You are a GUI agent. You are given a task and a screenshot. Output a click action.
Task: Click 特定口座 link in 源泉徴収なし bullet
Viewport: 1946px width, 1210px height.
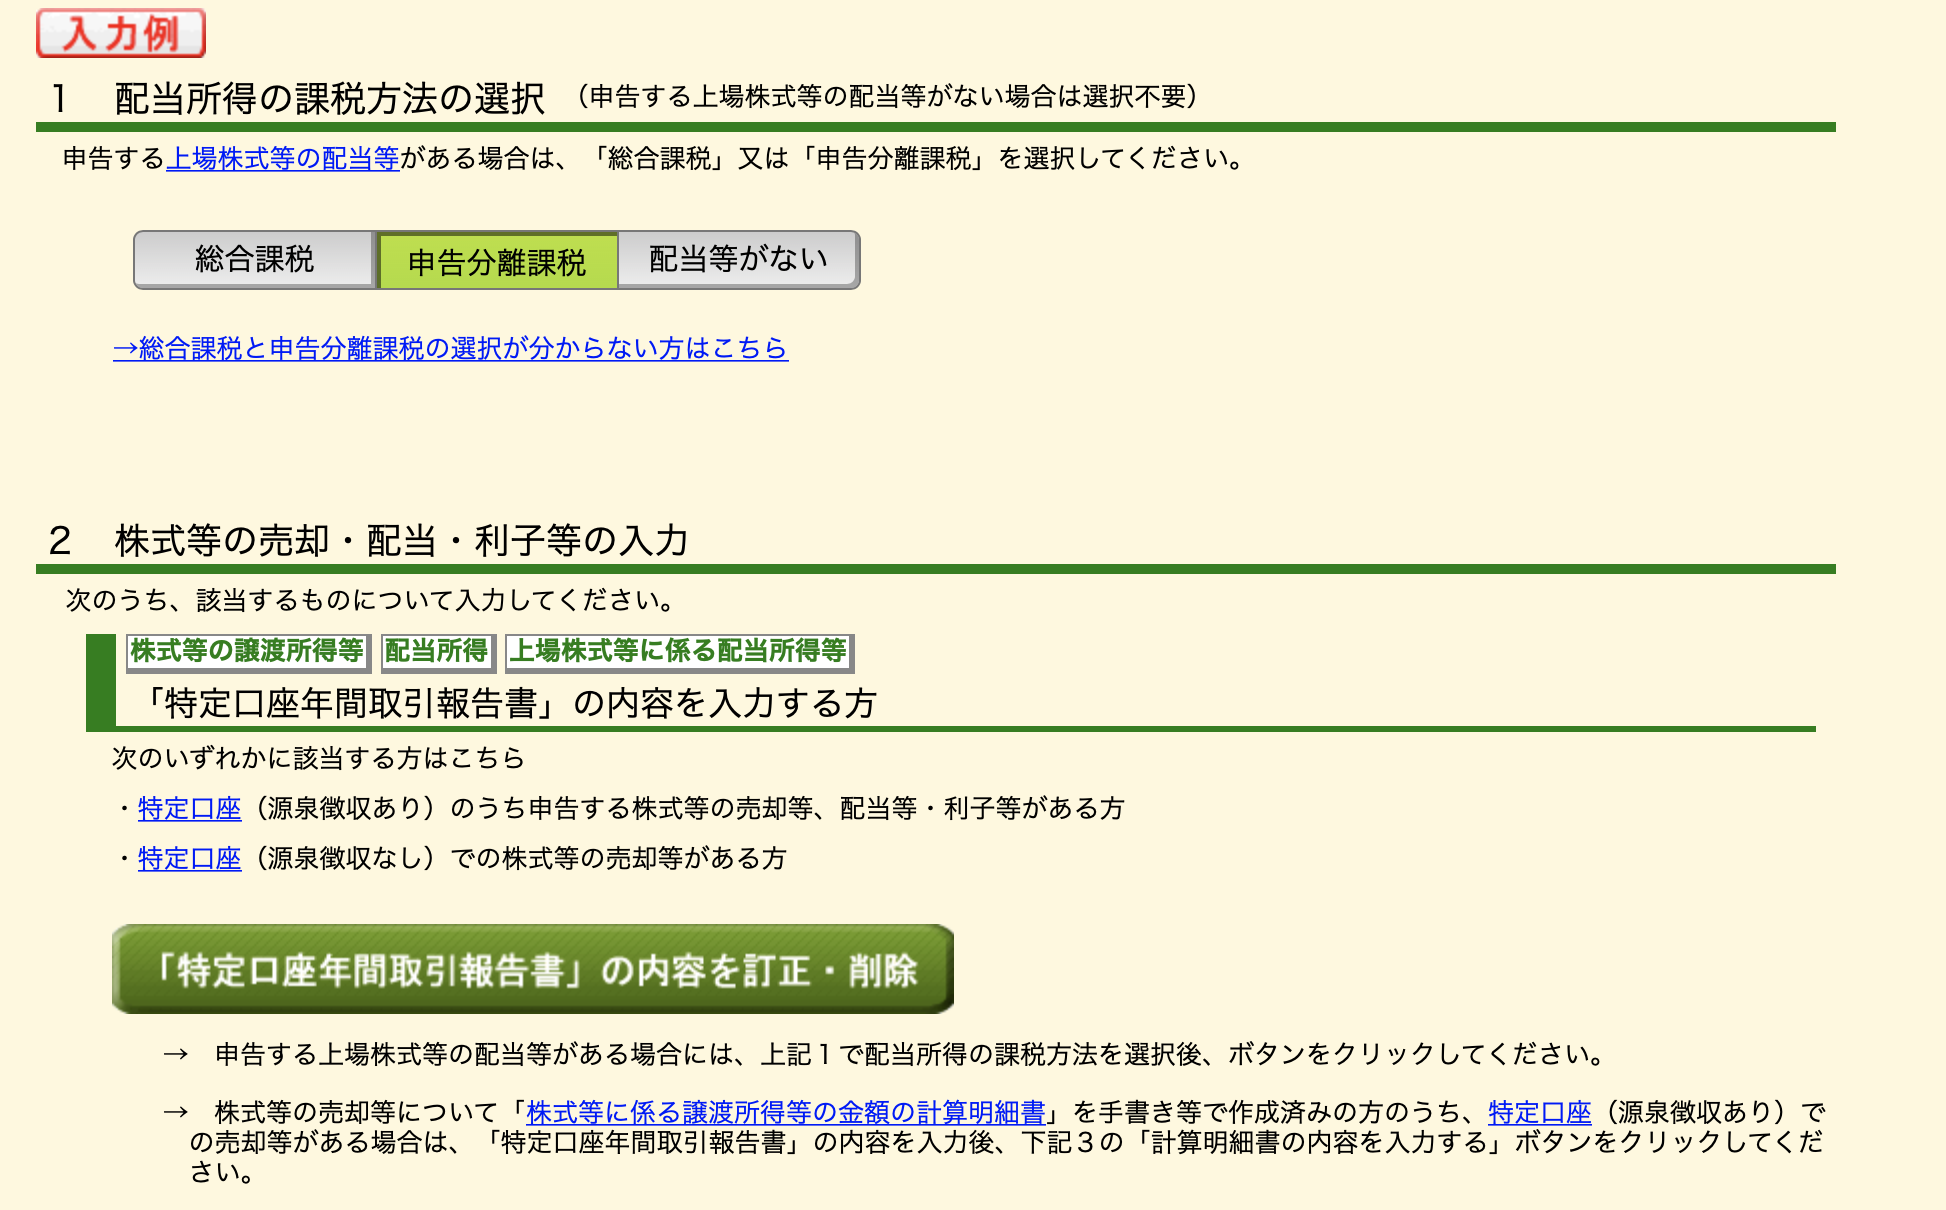[190, 858]
